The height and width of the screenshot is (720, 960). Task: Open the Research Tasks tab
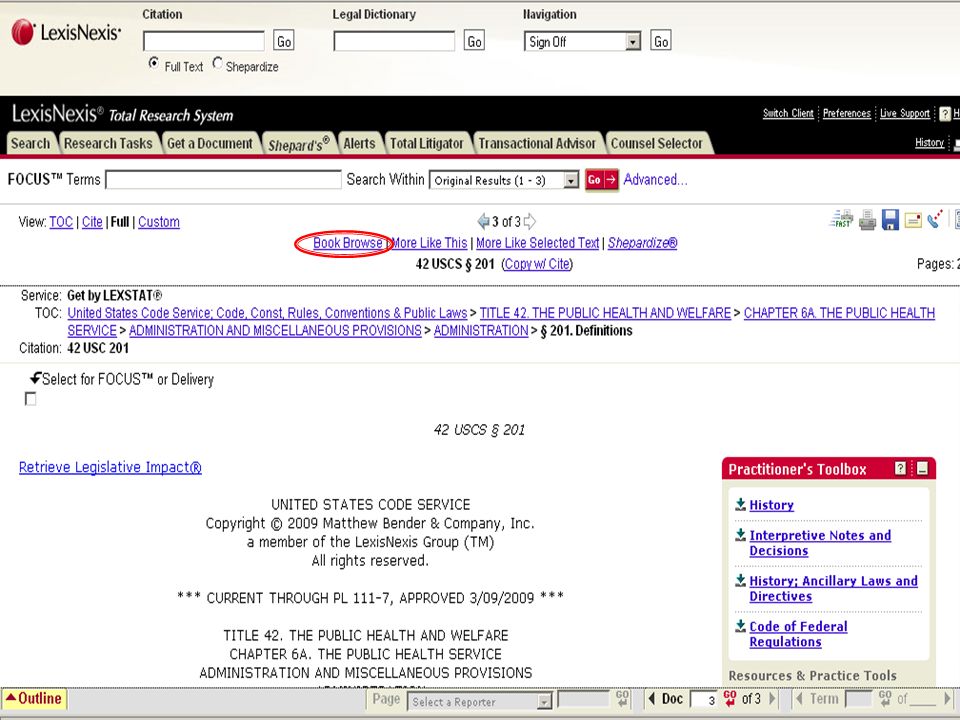click(108, 143)
